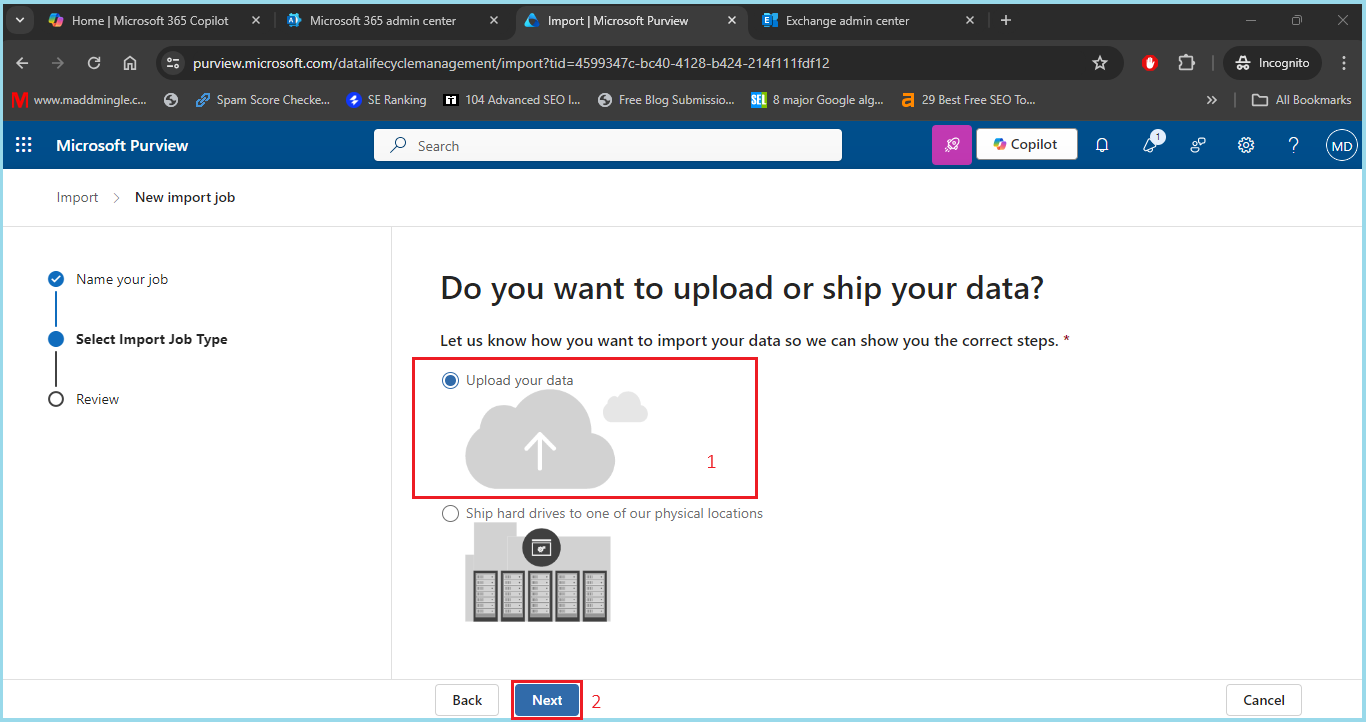Click the purple rocket icon button
The width and height of the screenshot is (1366, 722).
tap(952, 145)
